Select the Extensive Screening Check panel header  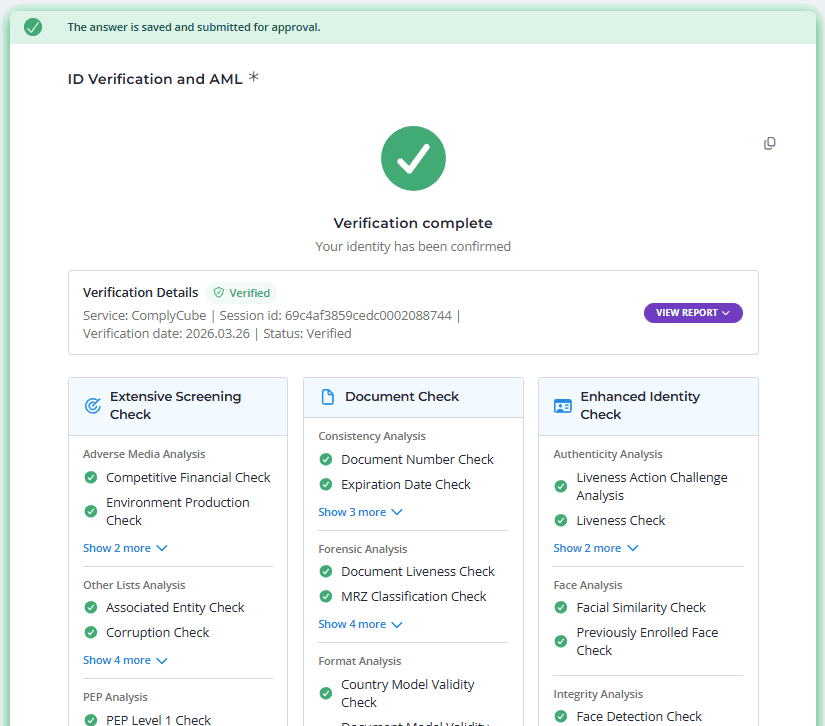[x=176, y=406]
